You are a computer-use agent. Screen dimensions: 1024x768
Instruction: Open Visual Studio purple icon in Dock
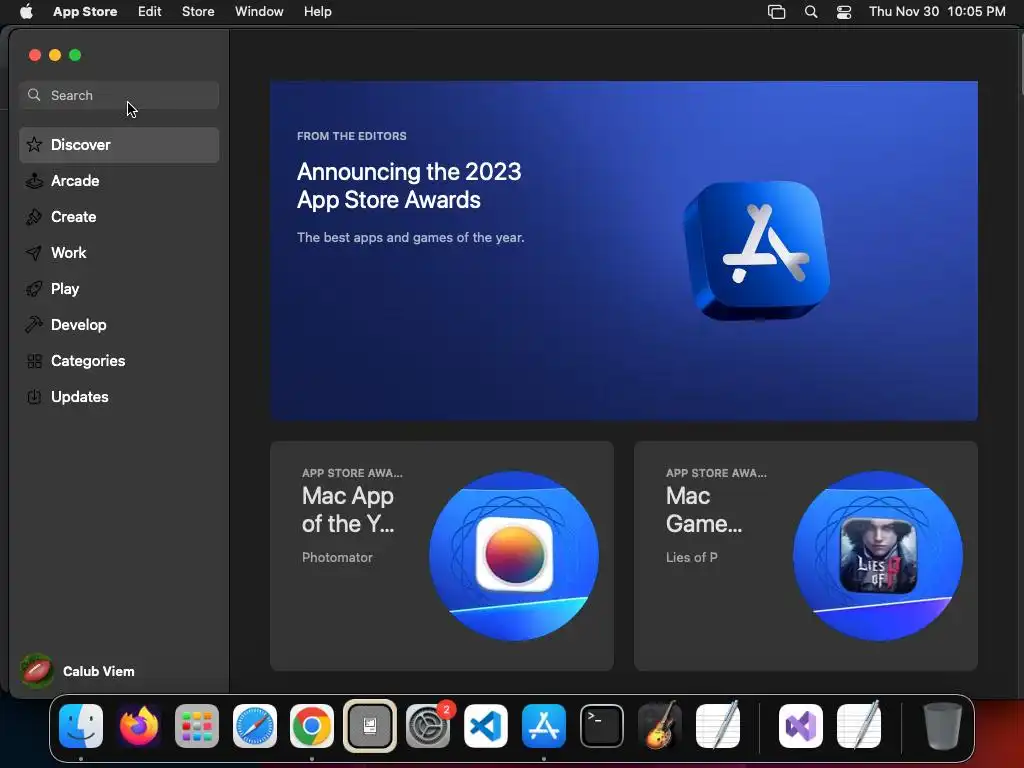(x=801, y=726)
